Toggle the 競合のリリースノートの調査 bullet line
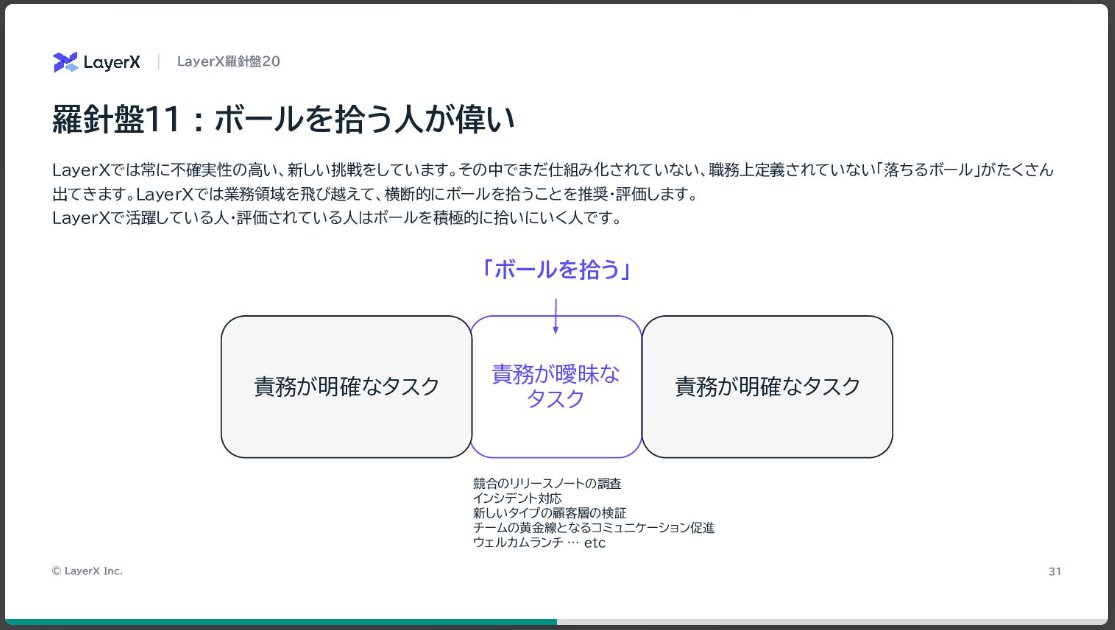Viewport: 1115px width, 630px height. 549,482
